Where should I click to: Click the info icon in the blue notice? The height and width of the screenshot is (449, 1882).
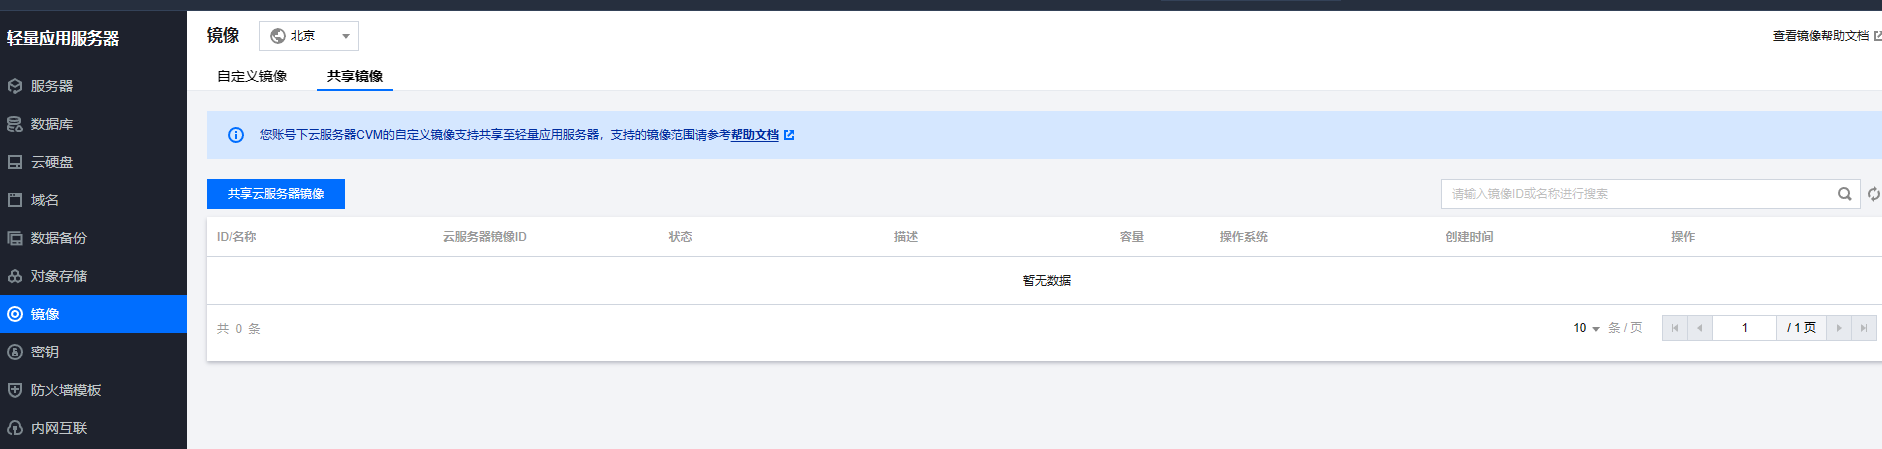pos(236,135)
